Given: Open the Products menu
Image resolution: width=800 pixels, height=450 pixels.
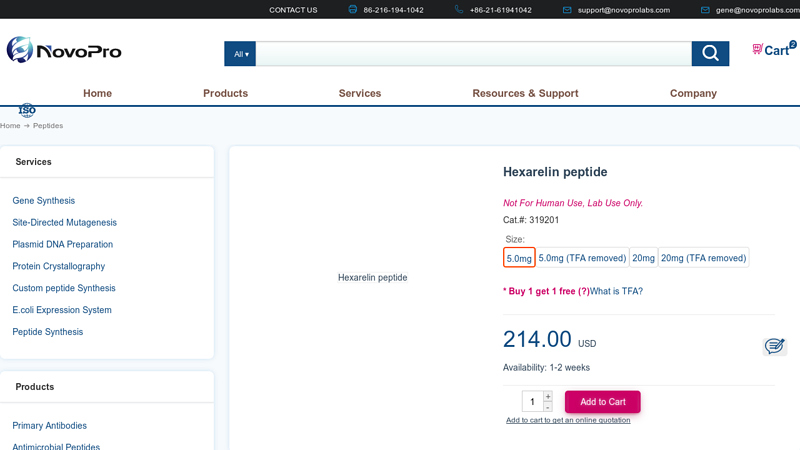Looking at the screenshot, I should (x=225, y=93).
